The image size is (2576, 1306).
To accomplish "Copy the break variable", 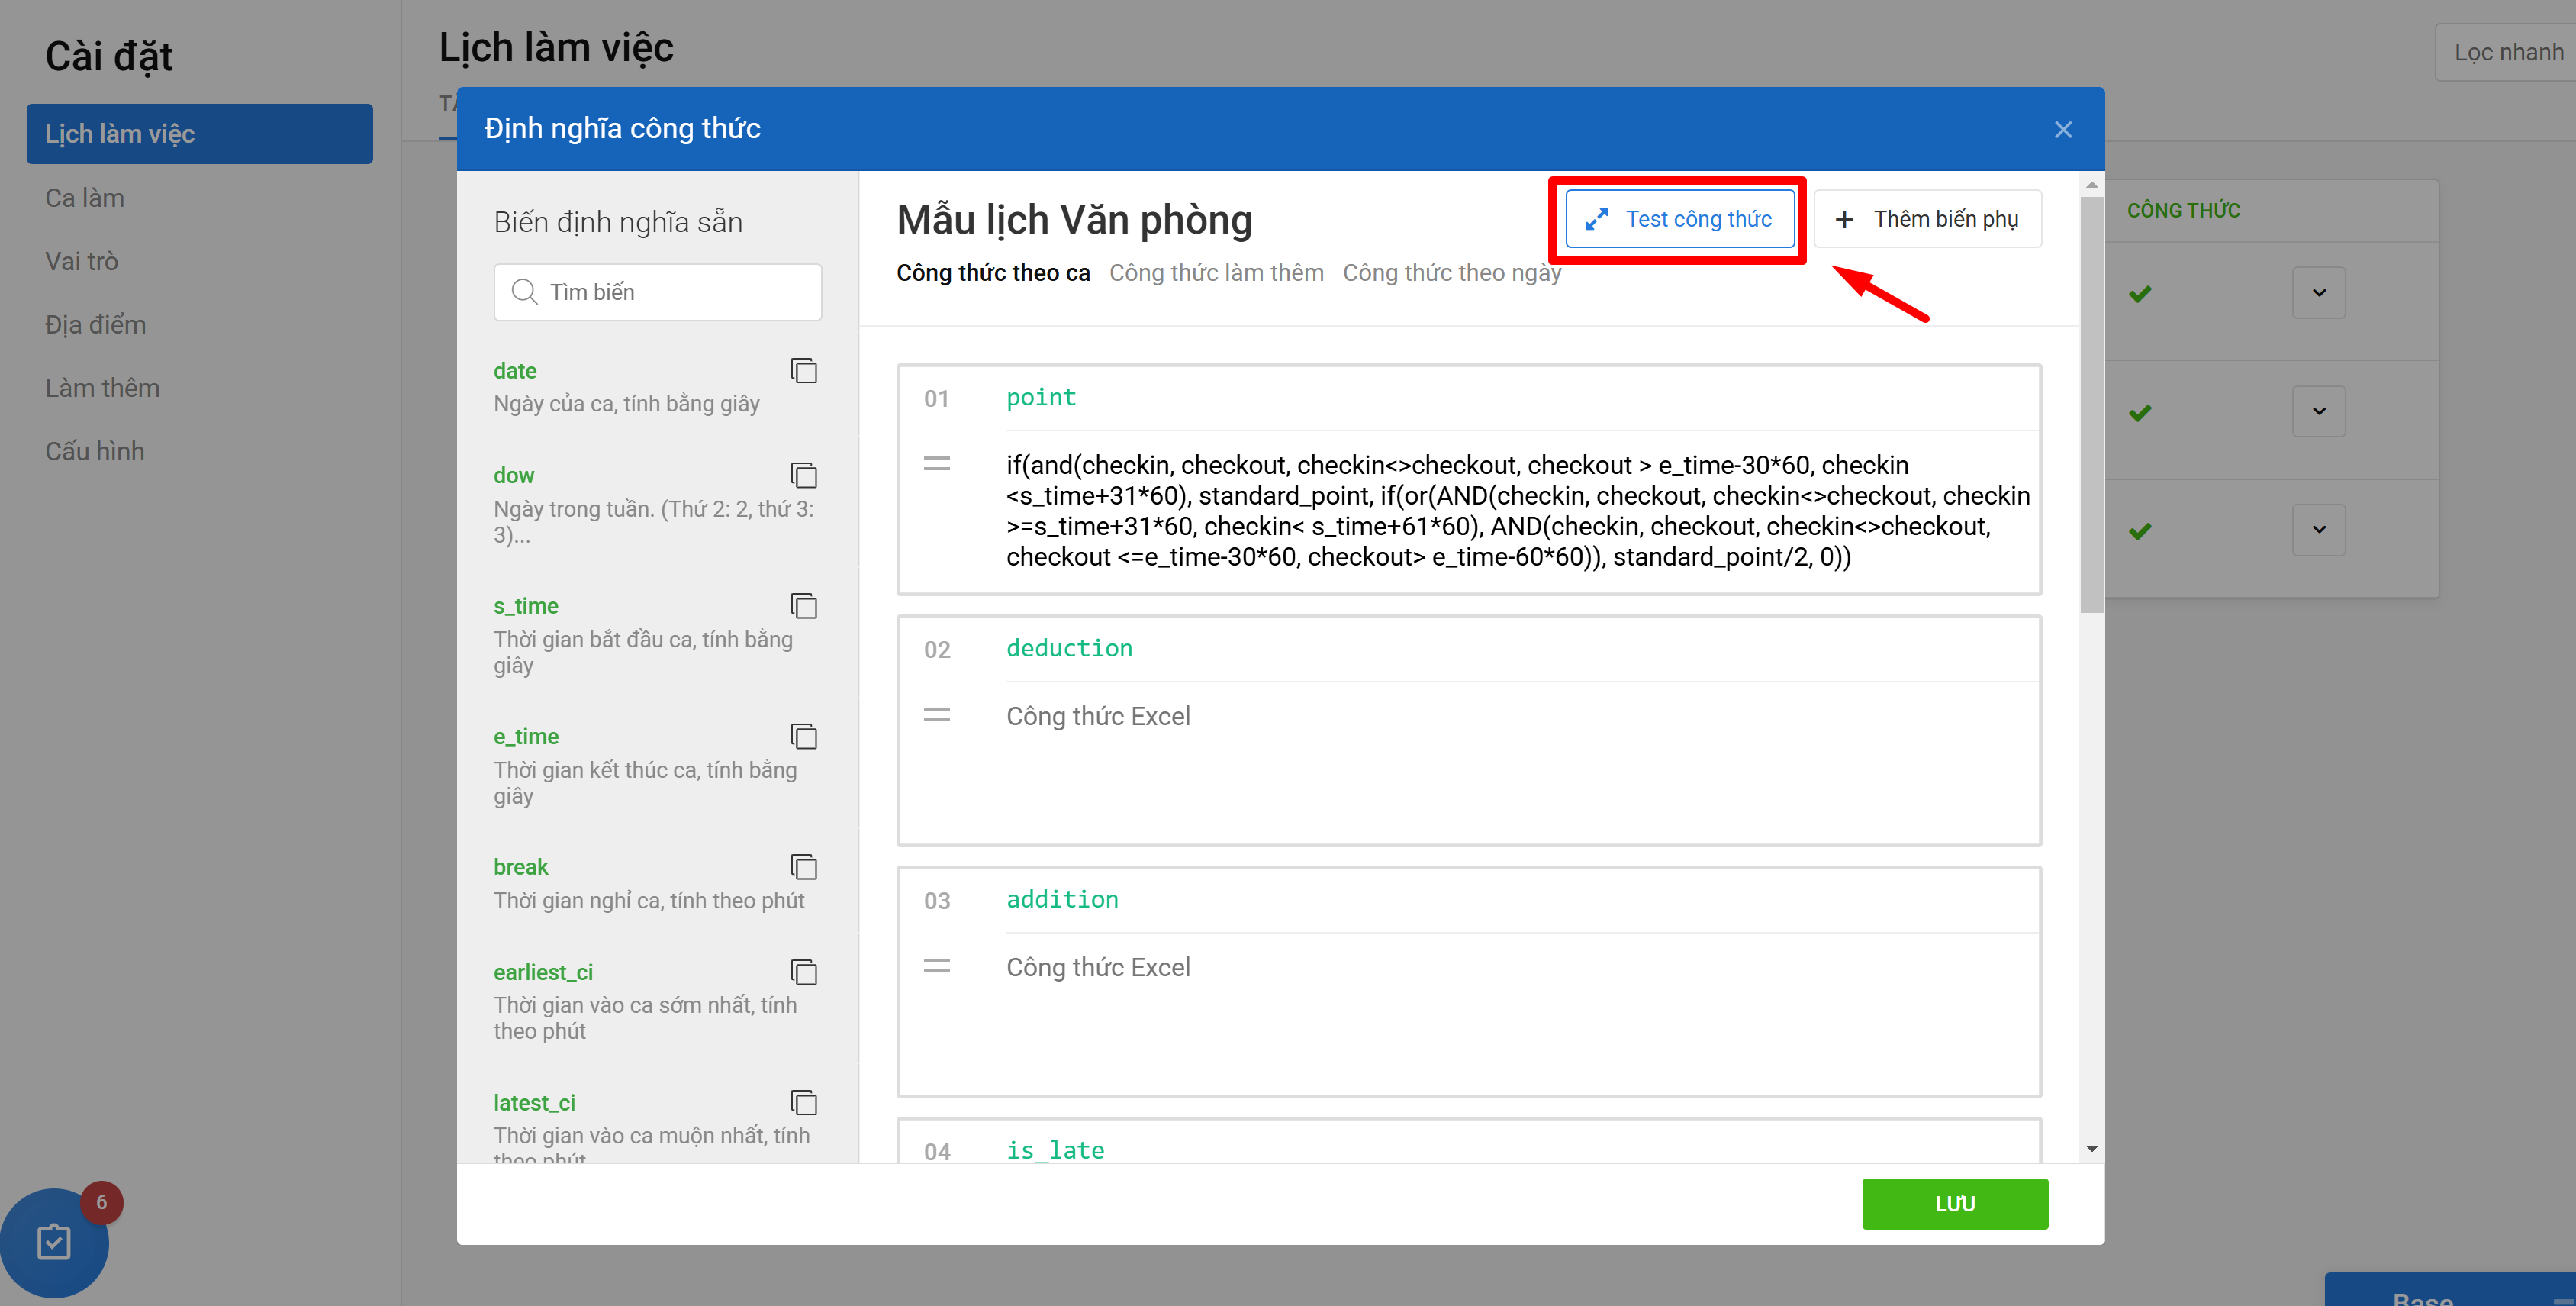I will (x=804, y=867).
